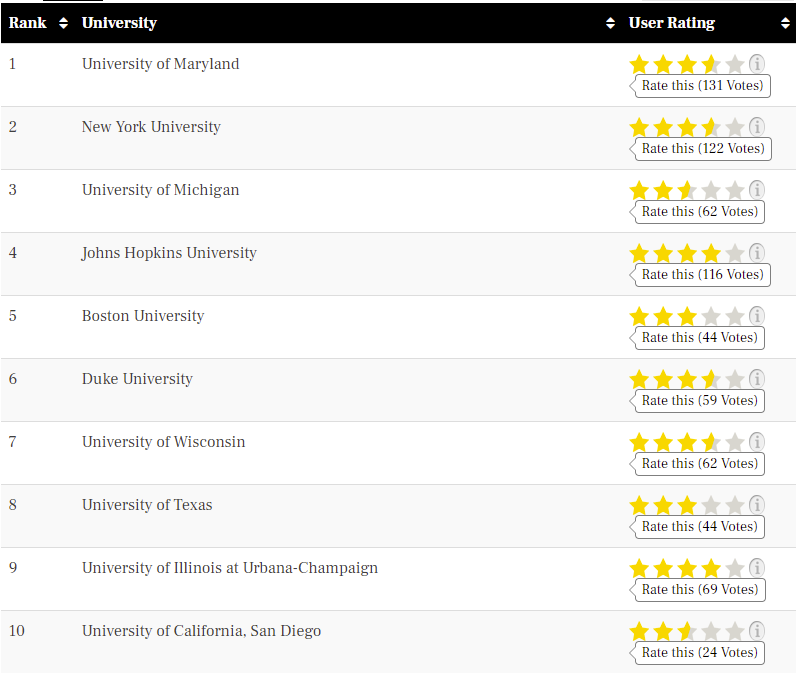
Task: Click Rate this (131 Votes) for Maryland
Action: point(702,86)
